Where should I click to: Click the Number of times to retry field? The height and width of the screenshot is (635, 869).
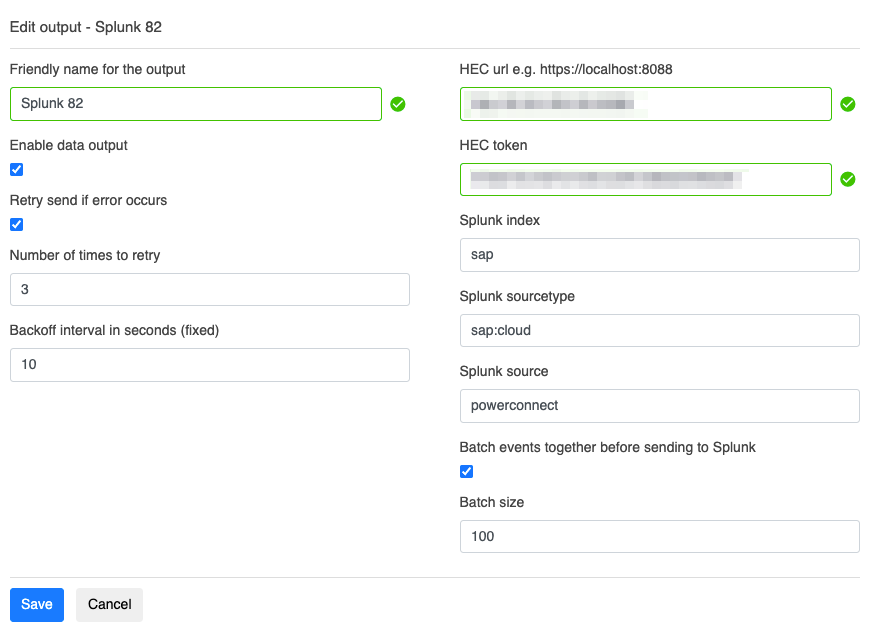tap(209, 290)
